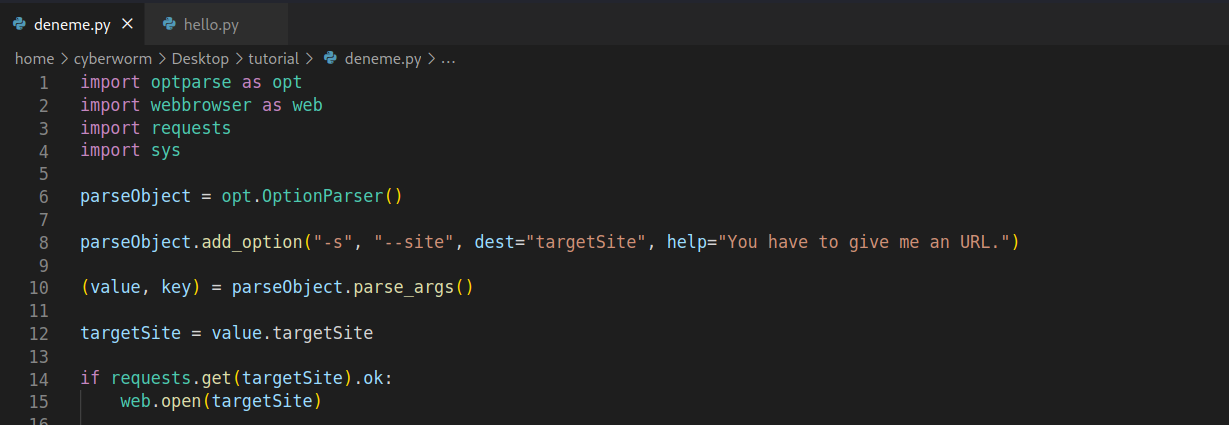This screenshot has width=1229, height=425.
Task: Close the deneme.py tab
Action: click(126, 24)
